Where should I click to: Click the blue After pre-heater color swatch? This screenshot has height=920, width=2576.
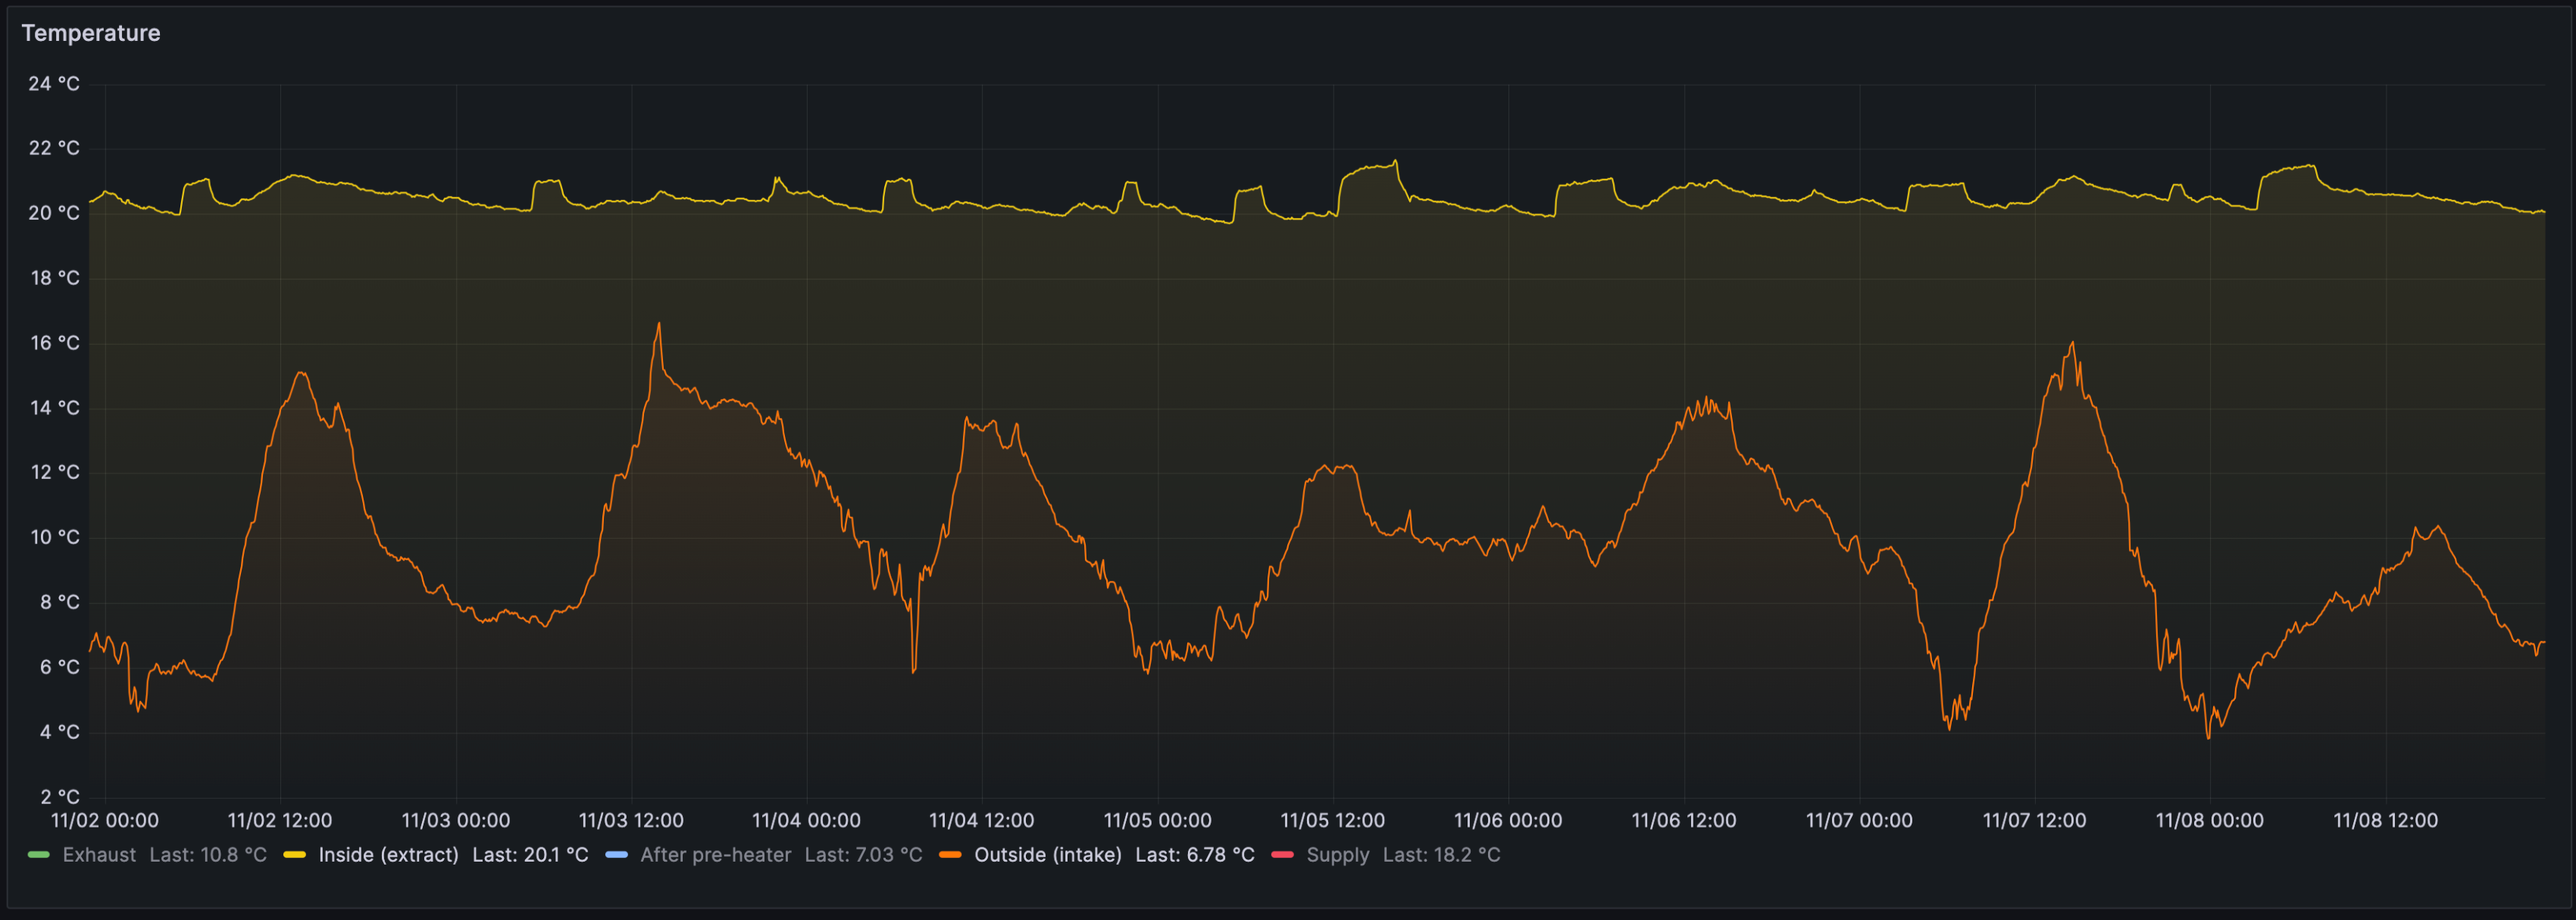(x=616, y=855)
